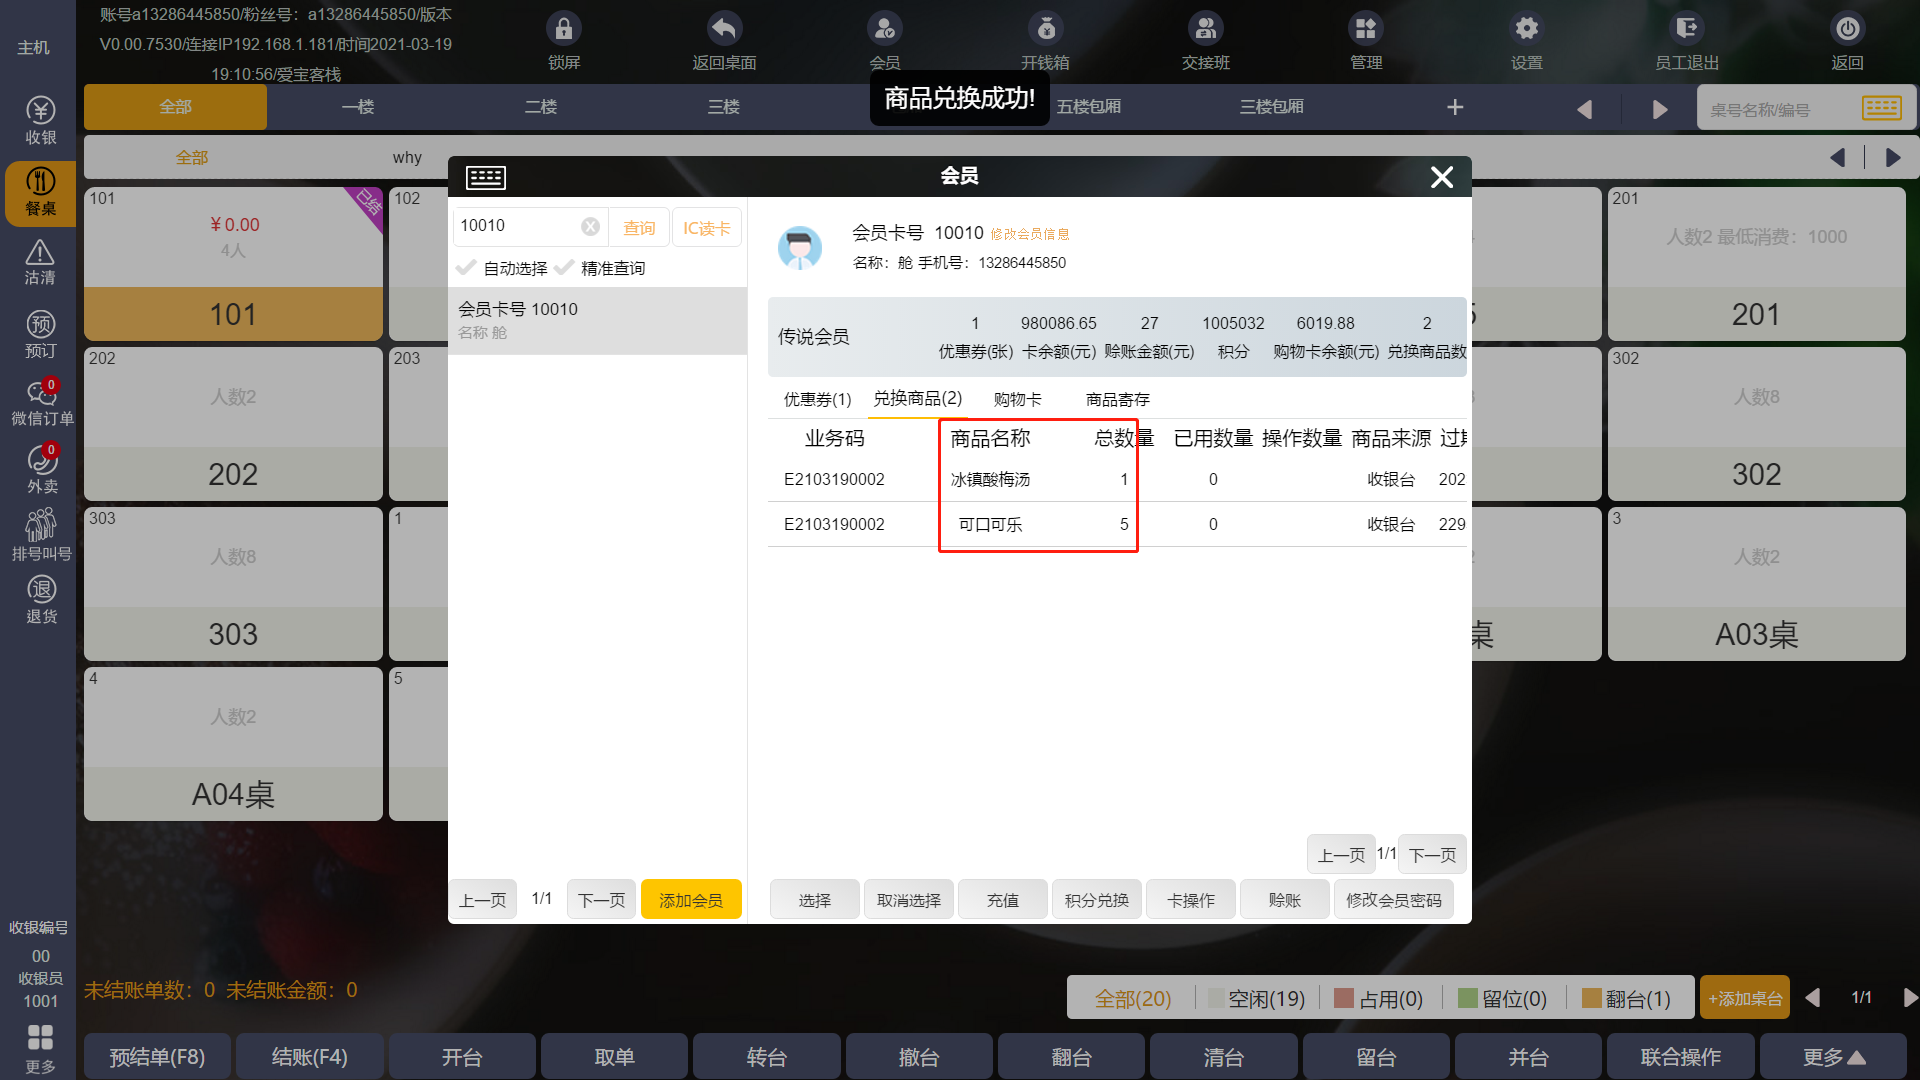Open the keyboard icon in member dialog
The height and width of the screenshot is (1080, 1920).
[486, 178]
